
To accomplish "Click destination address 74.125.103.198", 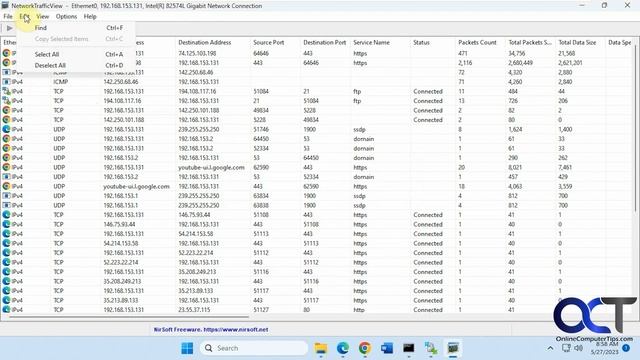I will pyautogui.click(x=197, y=53).
